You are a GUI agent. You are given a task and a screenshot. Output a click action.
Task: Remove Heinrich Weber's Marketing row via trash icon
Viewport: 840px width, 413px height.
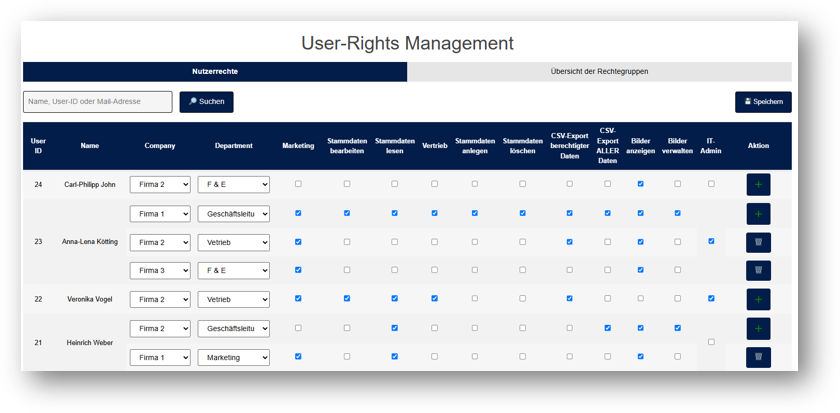(758, 357)
